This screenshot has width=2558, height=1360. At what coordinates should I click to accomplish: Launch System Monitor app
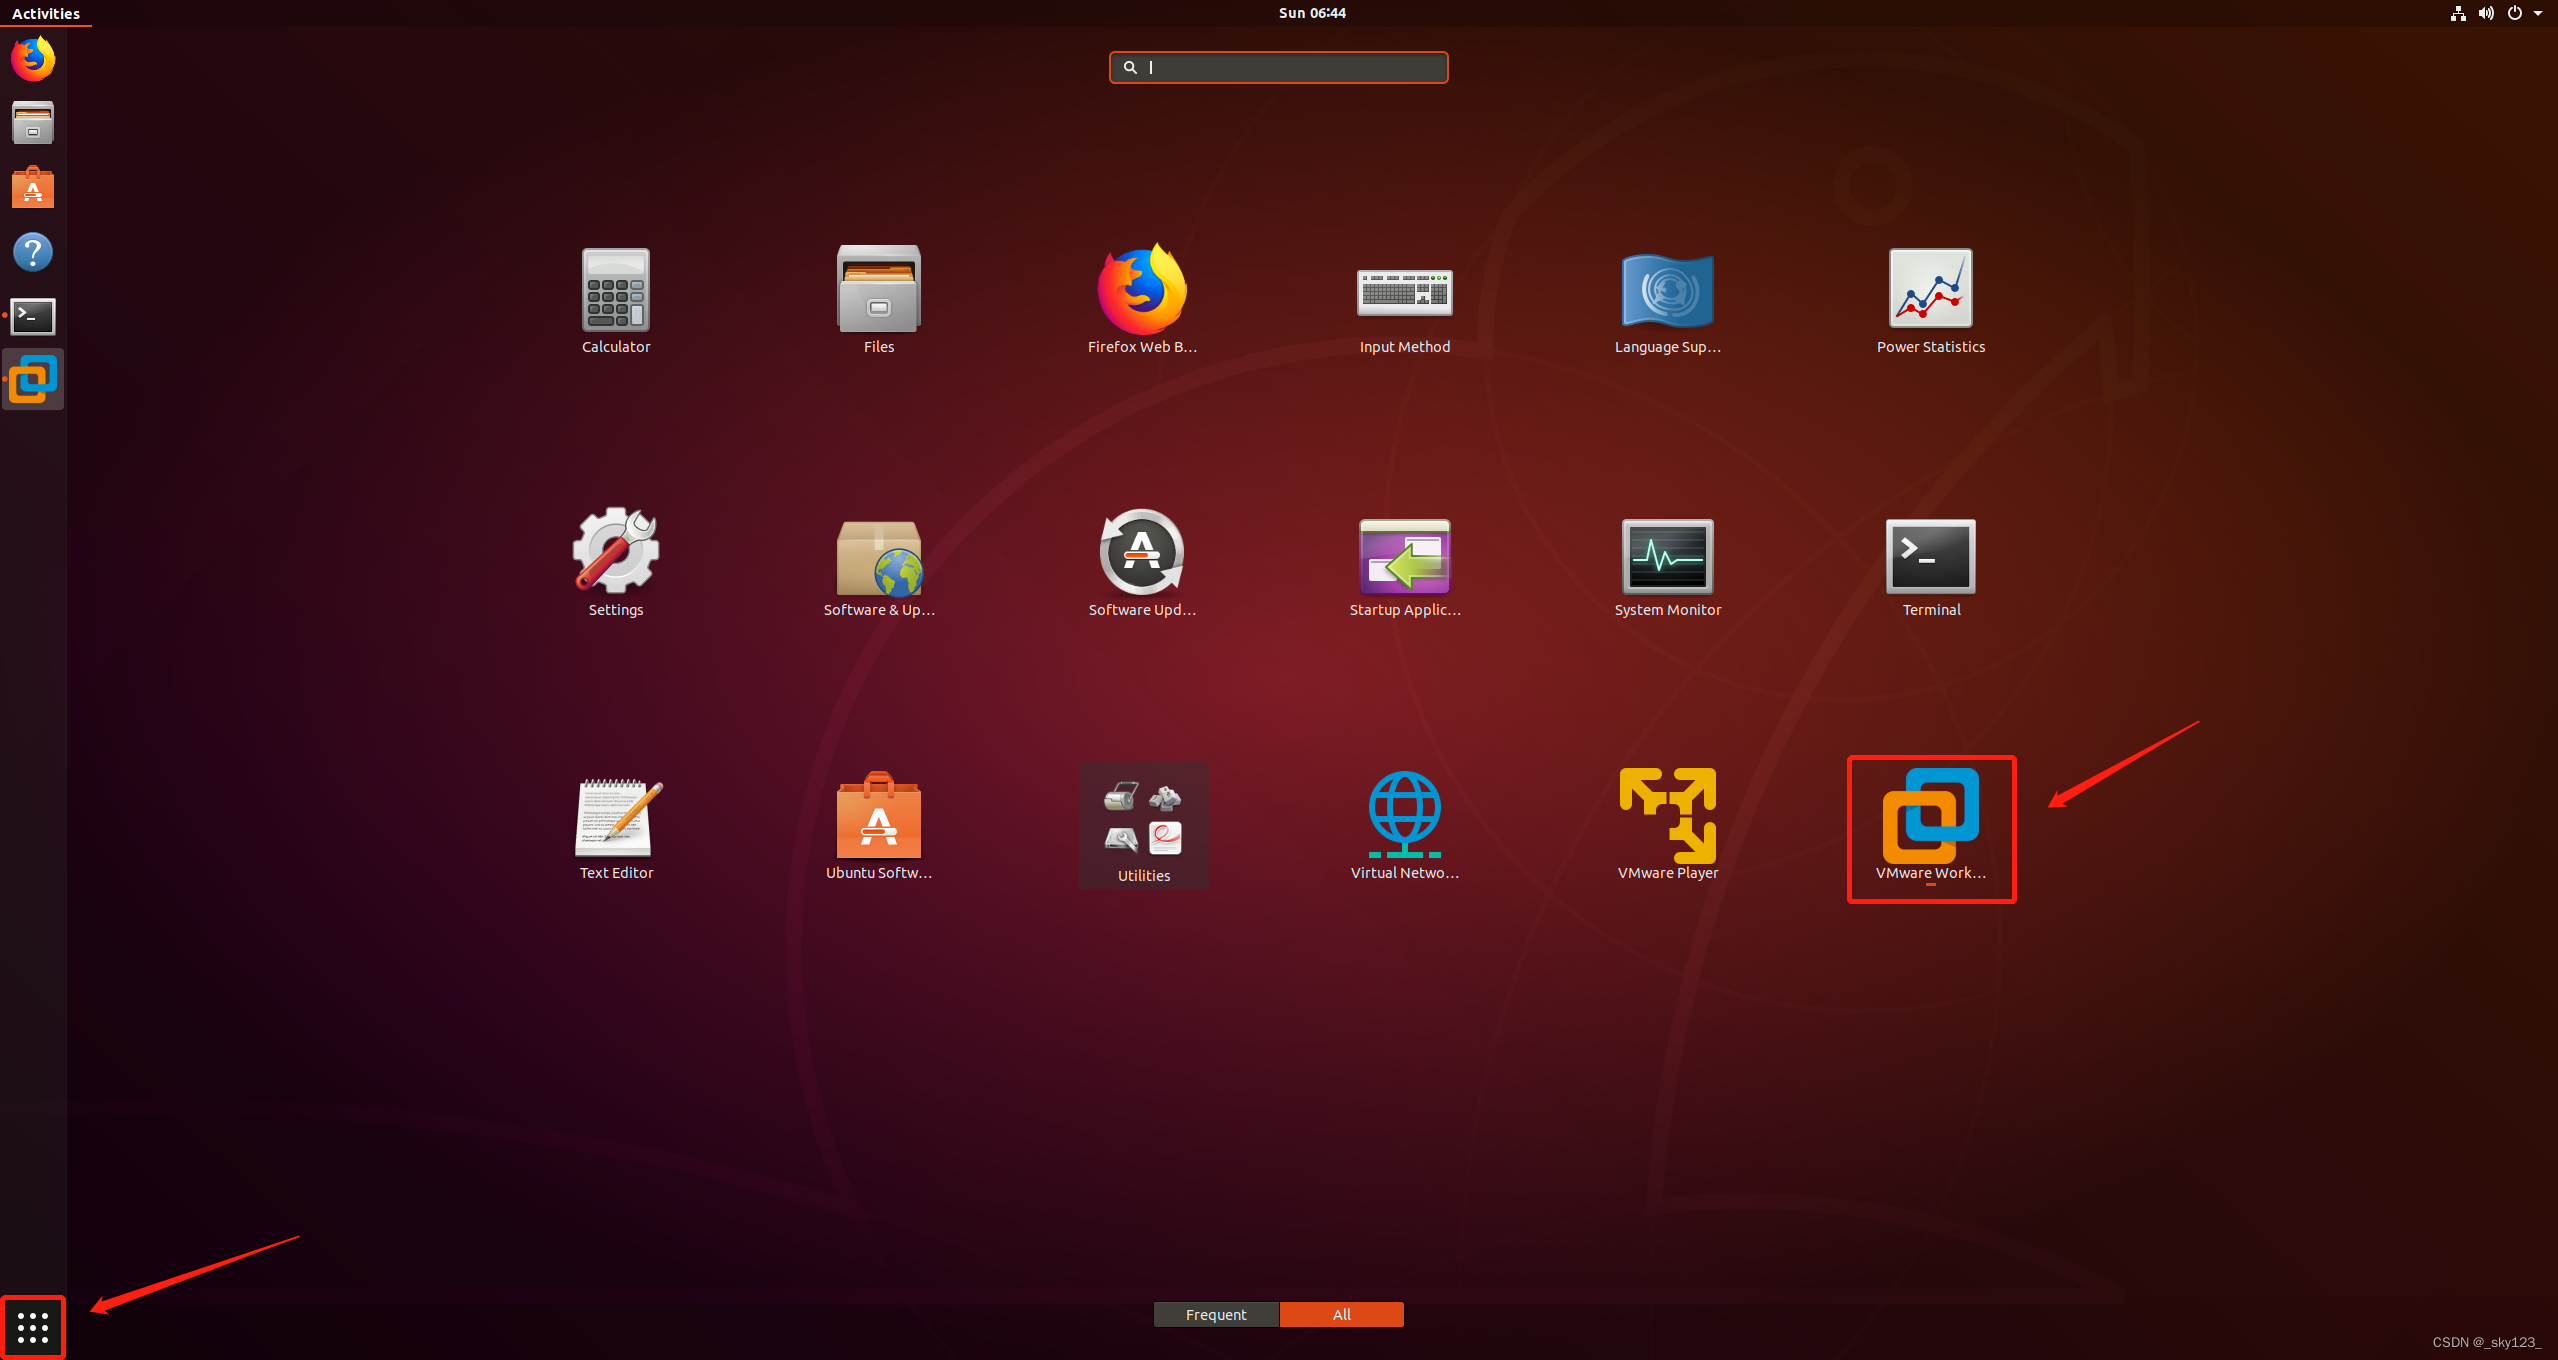coord(1667,557)
